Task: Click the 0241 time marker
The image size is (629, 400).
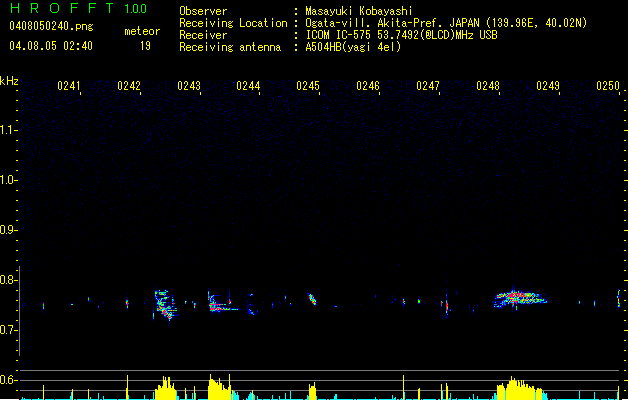Action: pyautogui.click(x=69, y=86)
